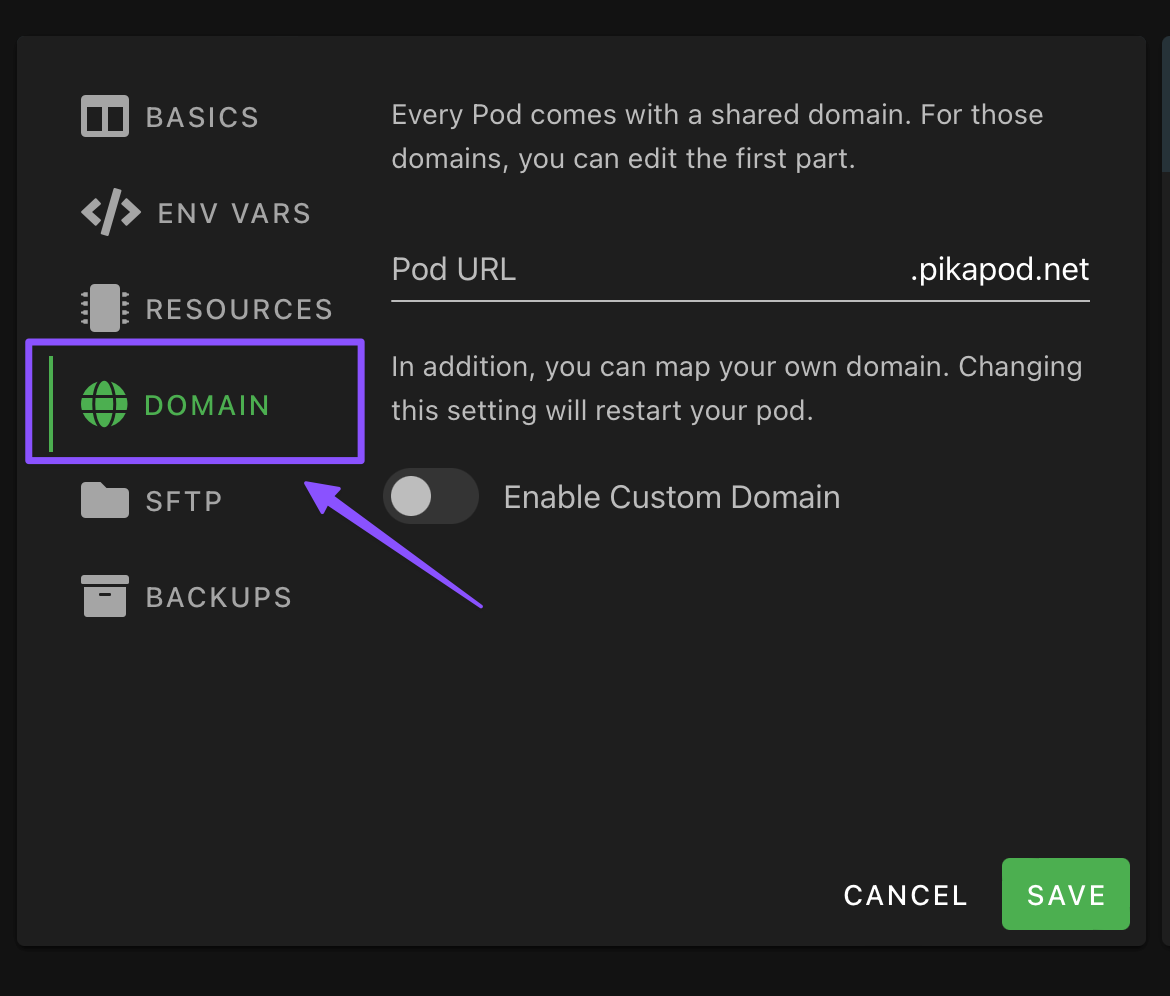Click the shared domain description text
The image size is (1170, 996).
717,137
